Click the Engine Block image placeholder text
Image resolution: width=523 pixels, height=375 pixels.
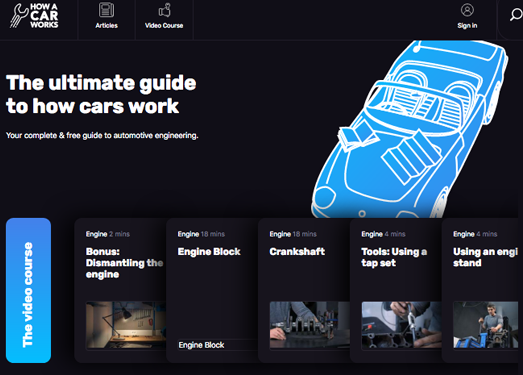(201, 345)
